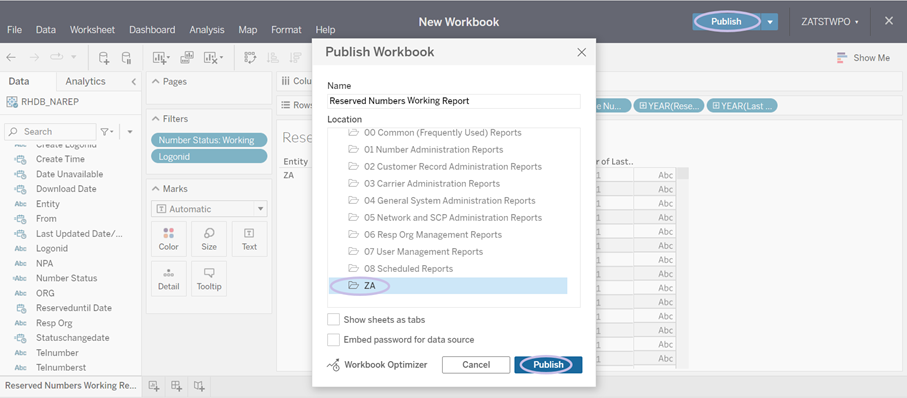Click Publish in the dialog
Image resolution: width=907 pixels, height=398 pixels.
click(548, 364)
